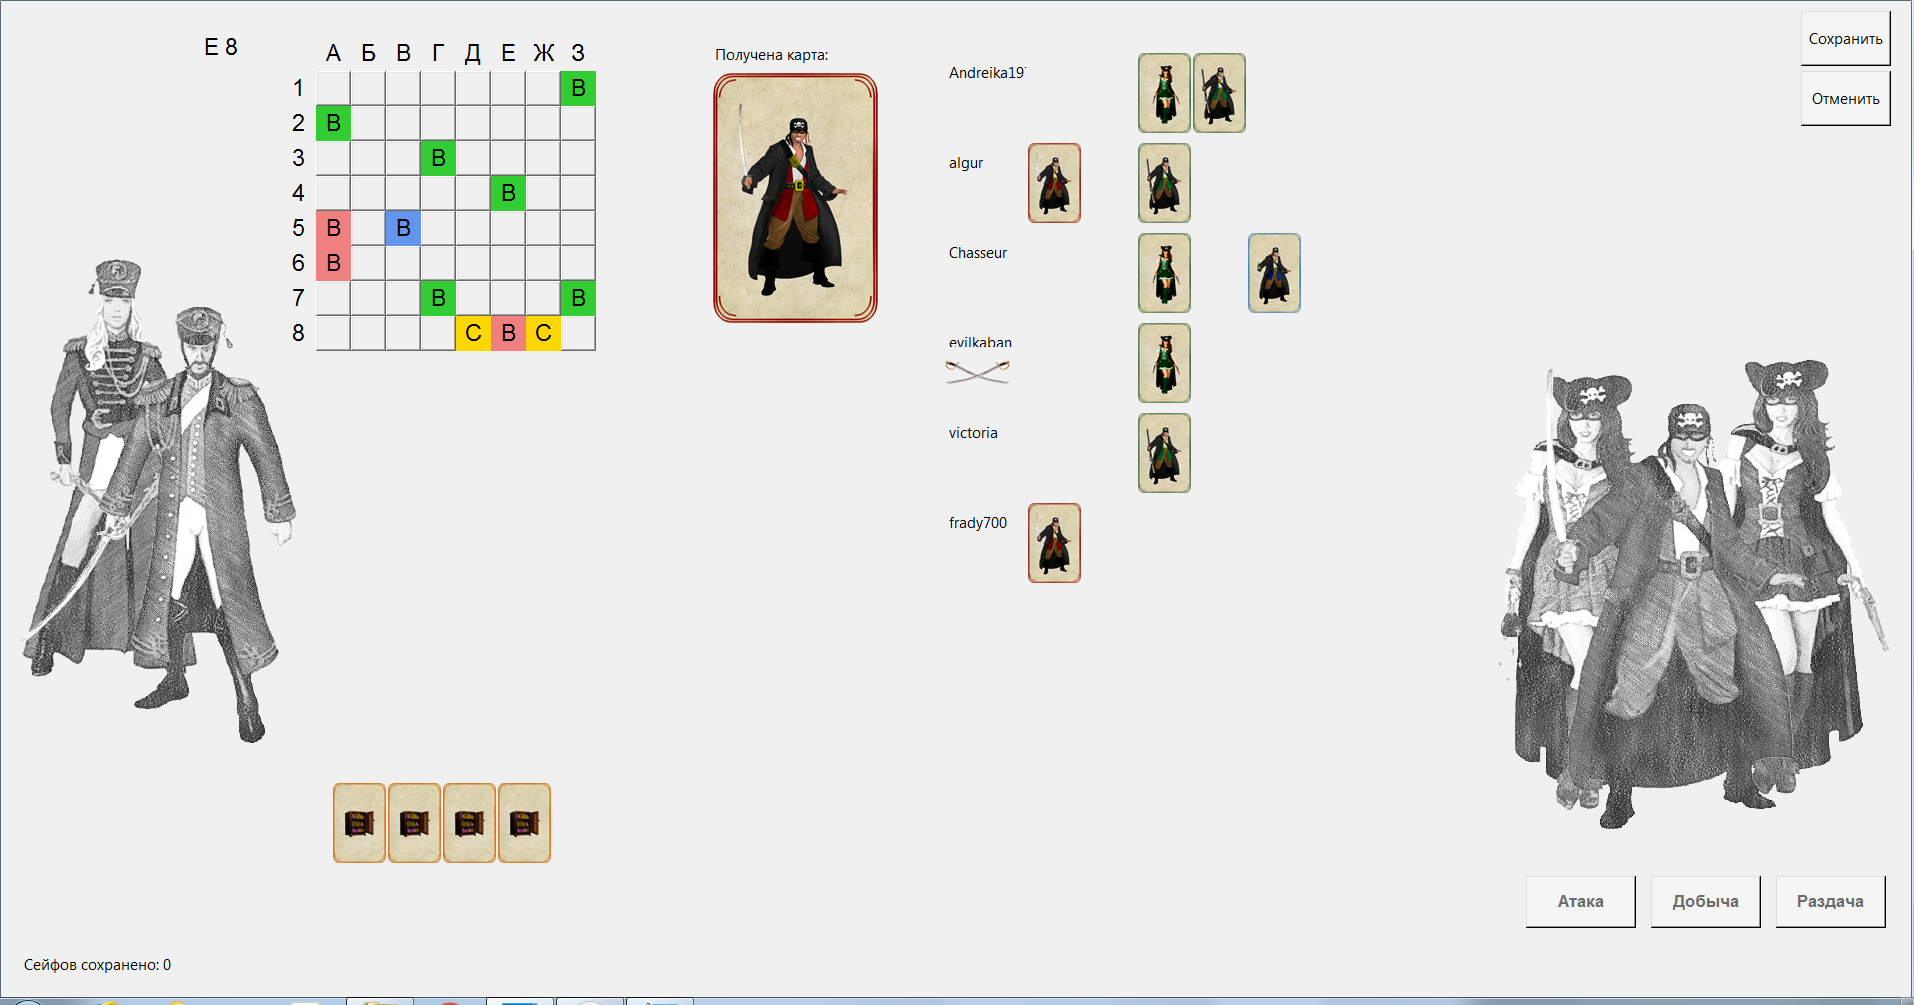This screenshot has height=1005, width=1914.
Task: Click 'Сейфов сохранено: 0' status text
Action: (x=98, y=965)
